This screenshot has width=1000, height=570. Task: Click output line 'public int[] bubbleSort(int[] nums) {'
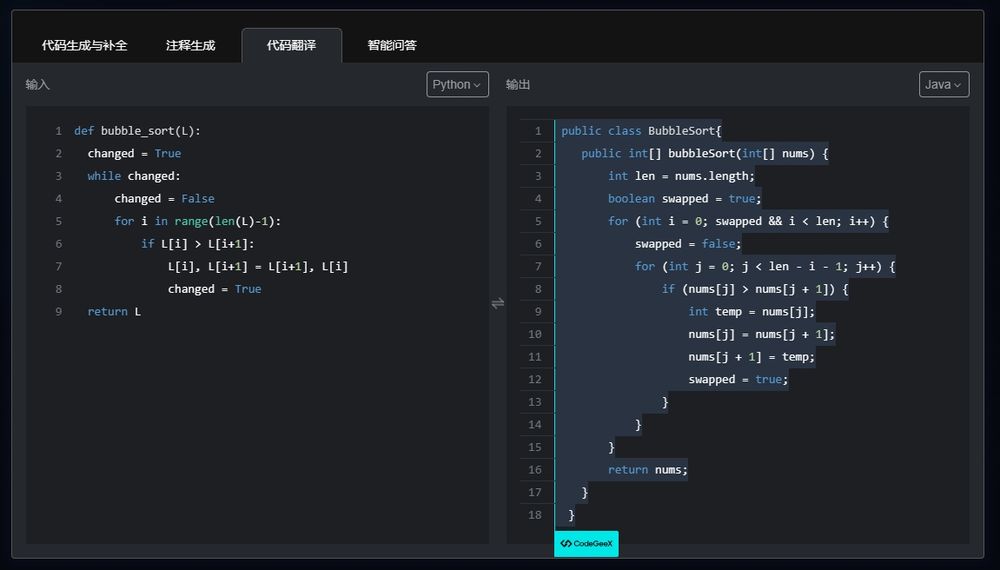point(705,154)
